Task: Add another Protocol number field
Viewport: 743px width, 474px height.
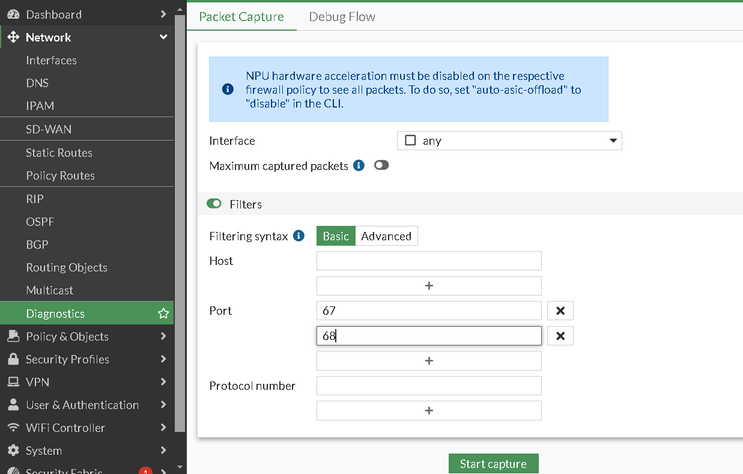Action: (429, 410)
